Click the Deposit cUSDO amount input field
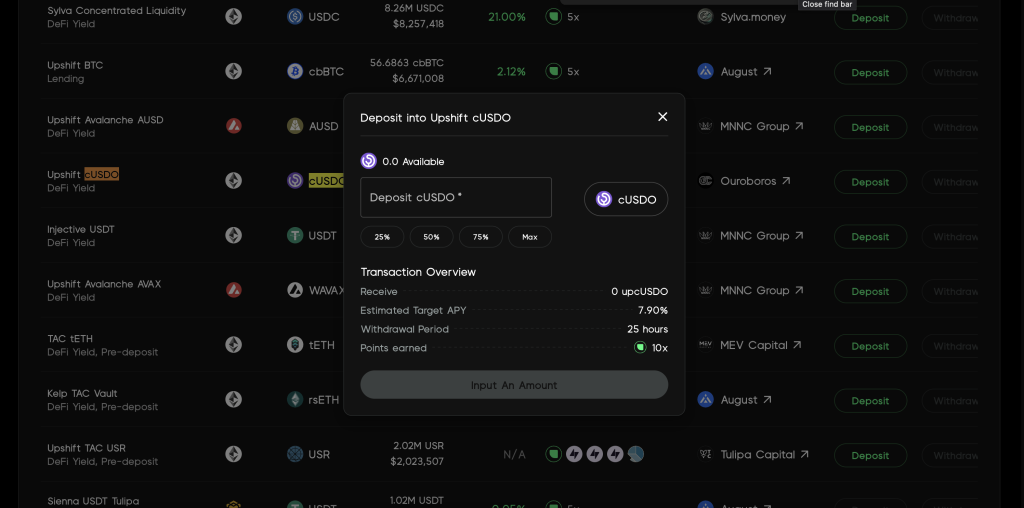This screenshot has width=1024, height=508. [456, 198]
